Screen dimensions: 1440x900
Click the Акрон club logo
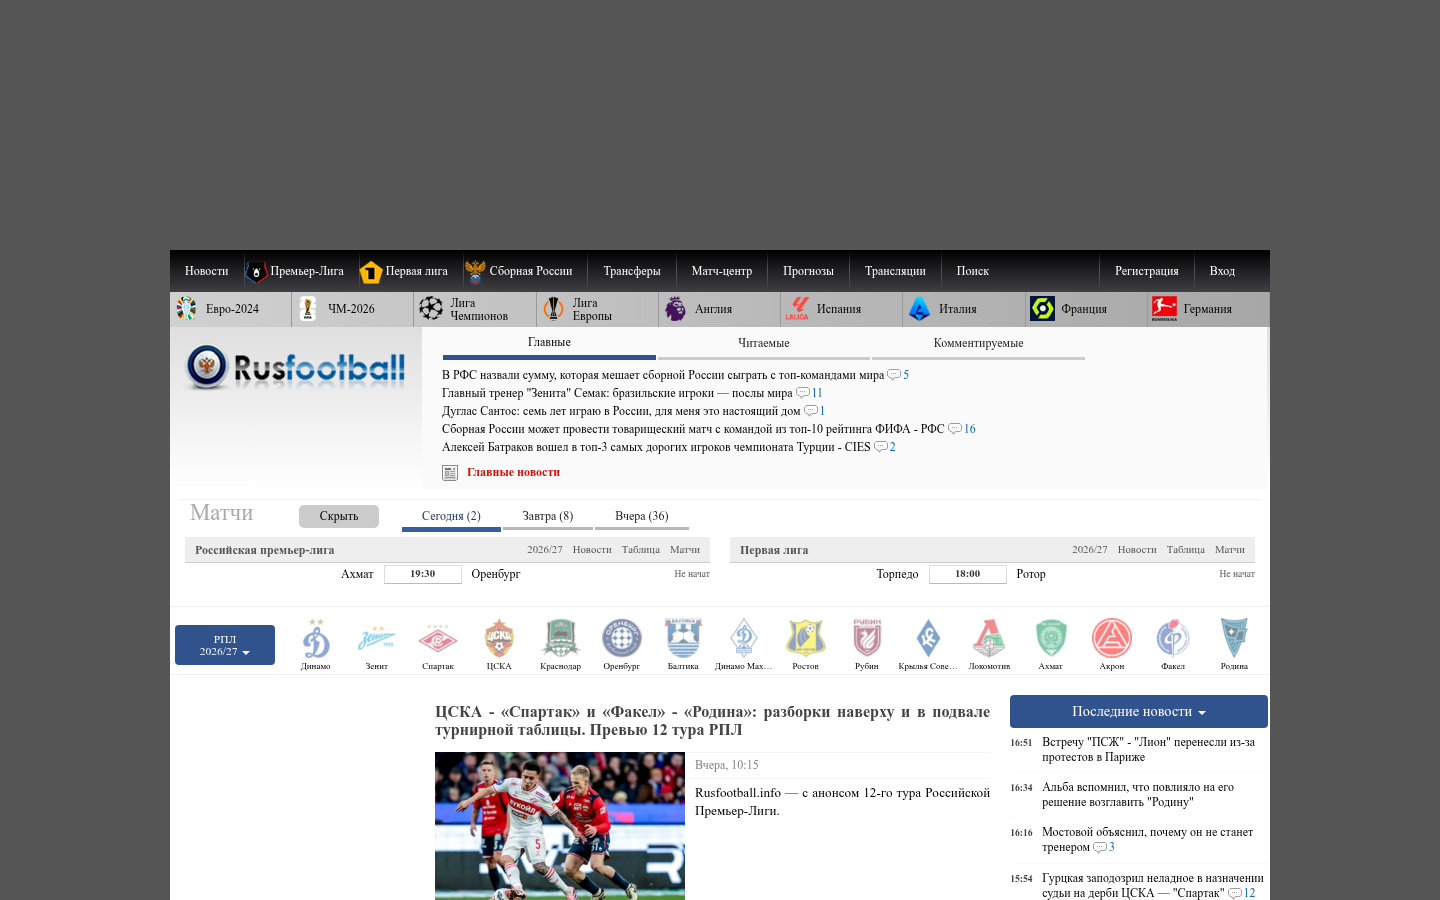point(1112,638)
